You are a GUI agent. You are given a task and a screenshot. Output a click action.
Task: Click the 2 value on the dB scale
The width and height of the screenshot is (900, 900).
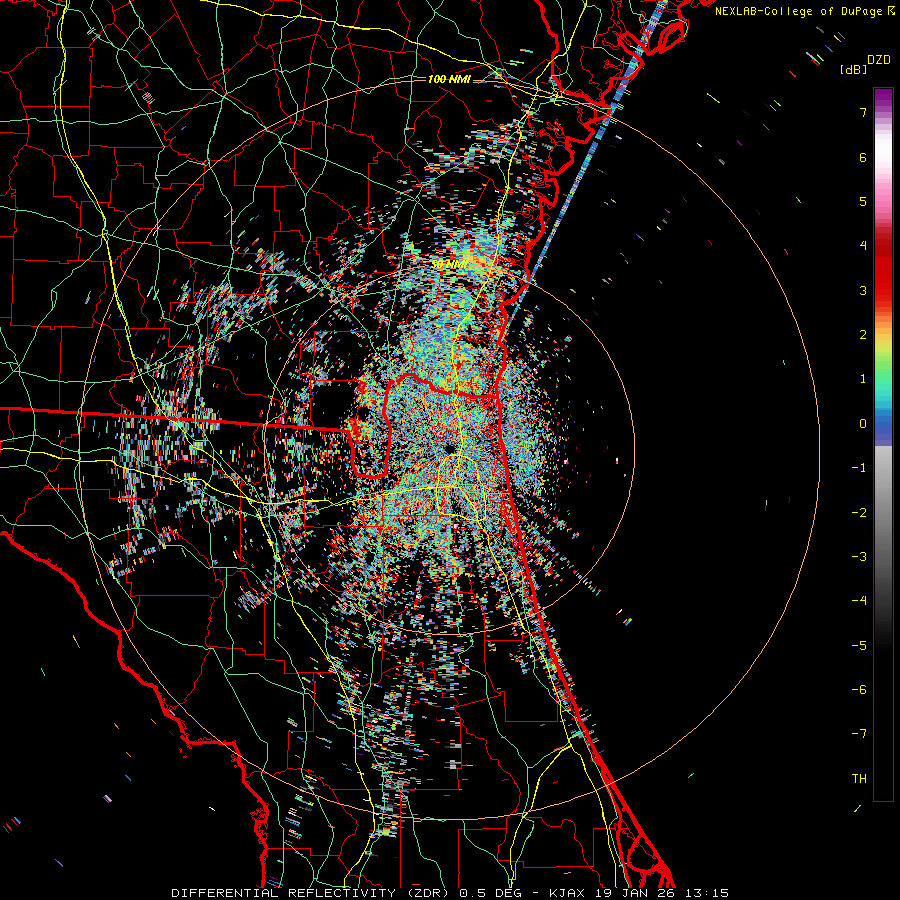coord(863,335)
